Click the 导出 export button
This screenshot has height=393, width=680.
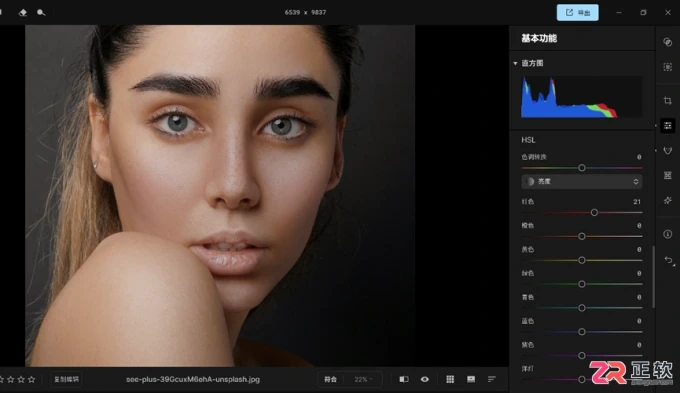[x=578, y=13]
